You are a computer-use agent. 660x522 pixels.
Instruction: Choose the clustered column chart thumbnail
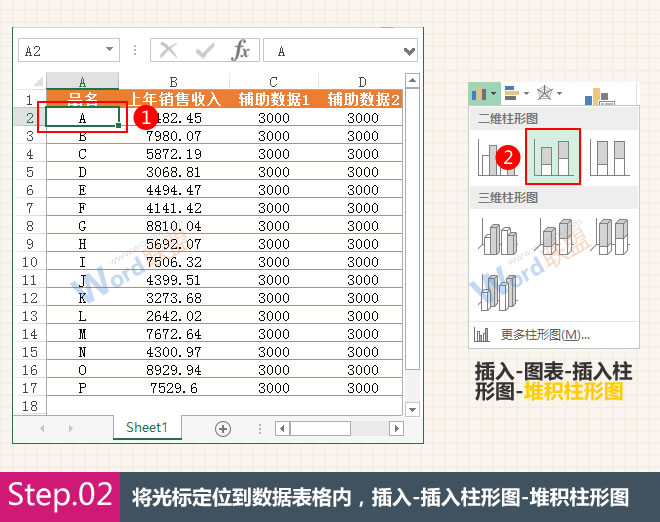pyautogui.click(x=497, y=157)
